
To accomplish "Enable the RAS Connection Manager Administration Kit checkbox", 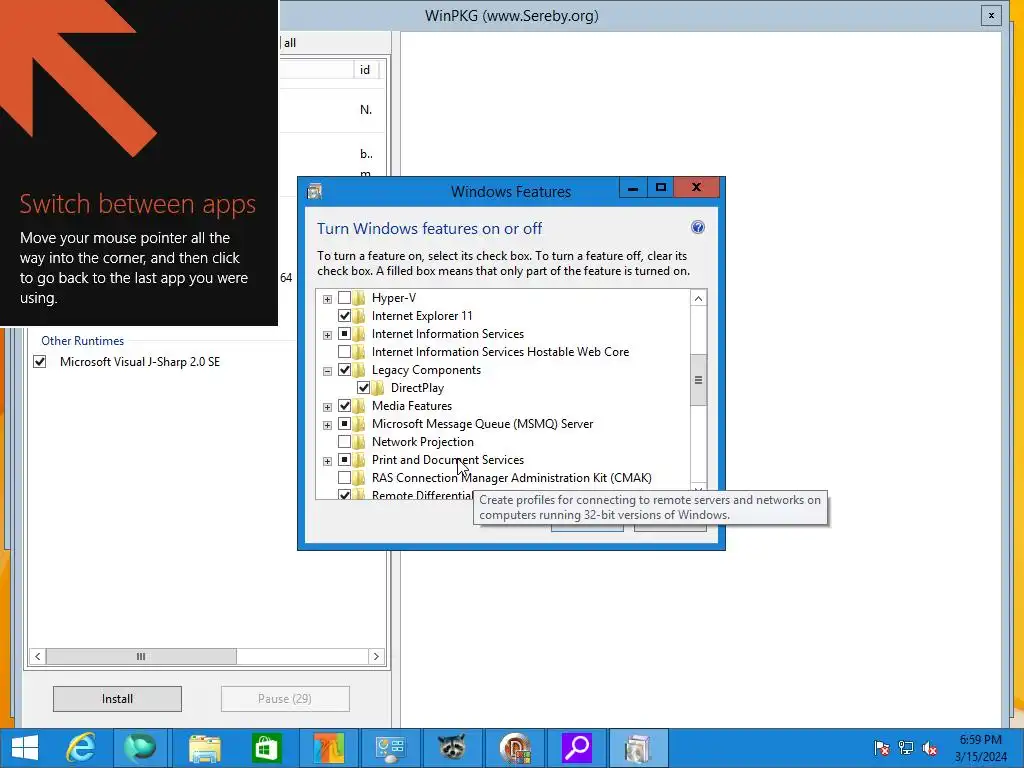I will click(x=344, y=478).
